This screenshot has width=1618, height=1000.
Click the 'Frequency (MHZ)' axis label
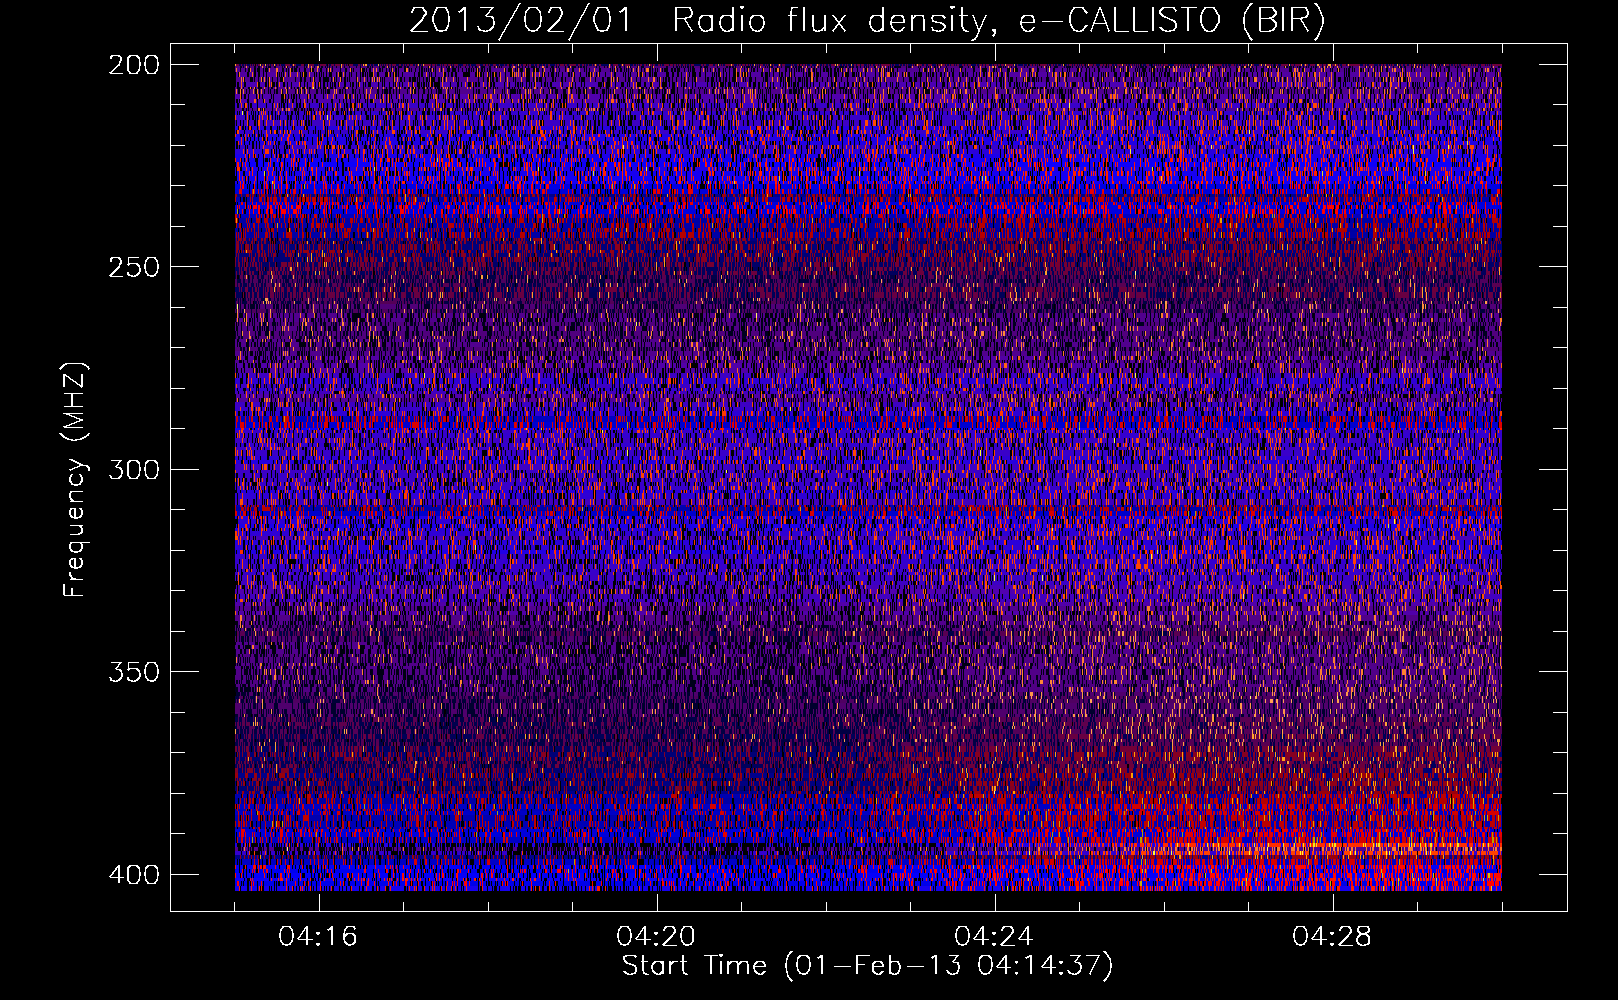74,479
